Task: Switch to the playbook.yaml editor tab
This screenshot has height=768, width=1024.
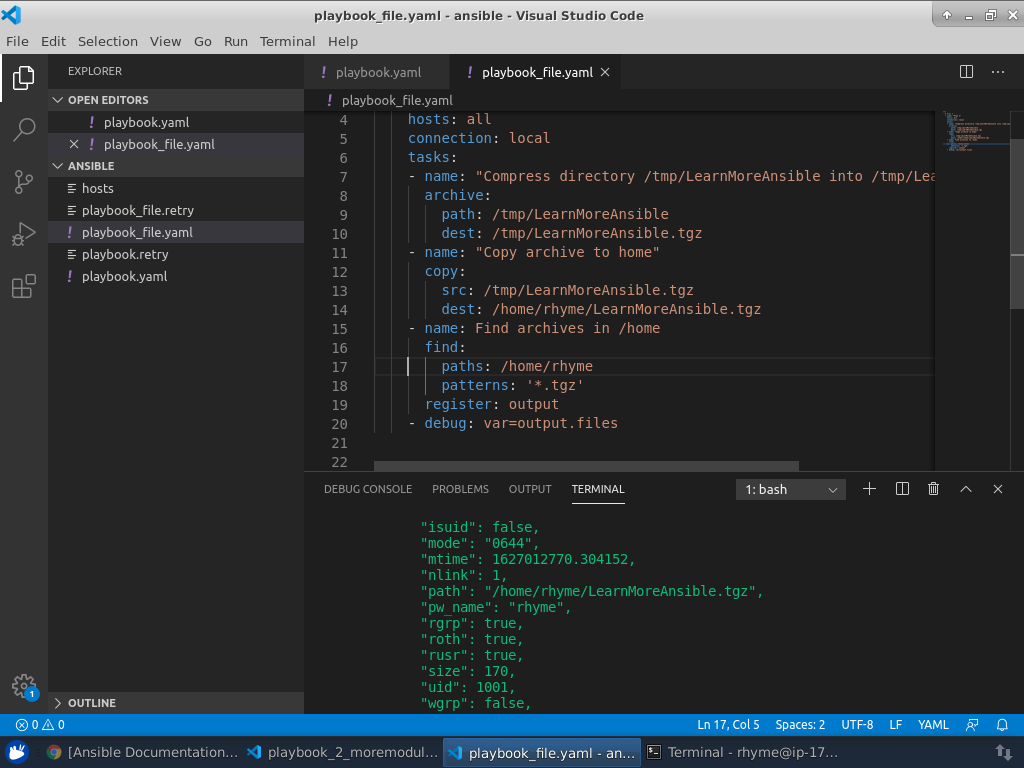Action: 378,72
